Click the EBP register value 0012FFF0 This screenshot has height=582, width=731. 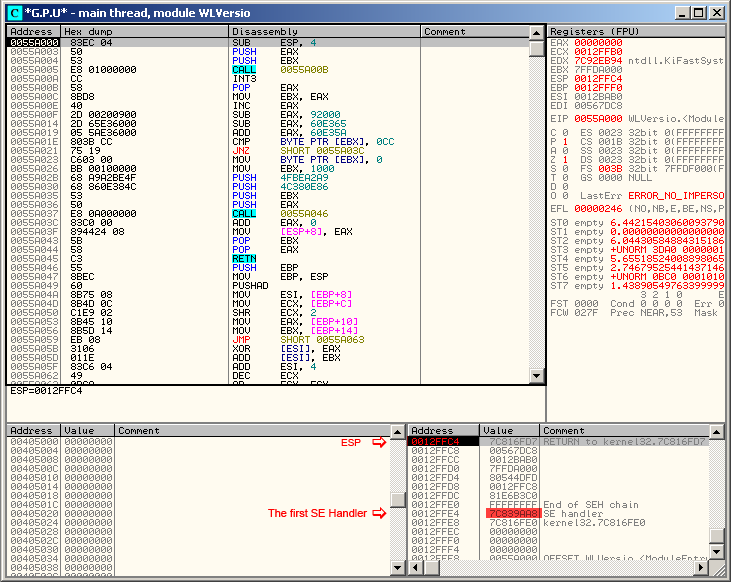pyautogui.click(x=598, y=88)
